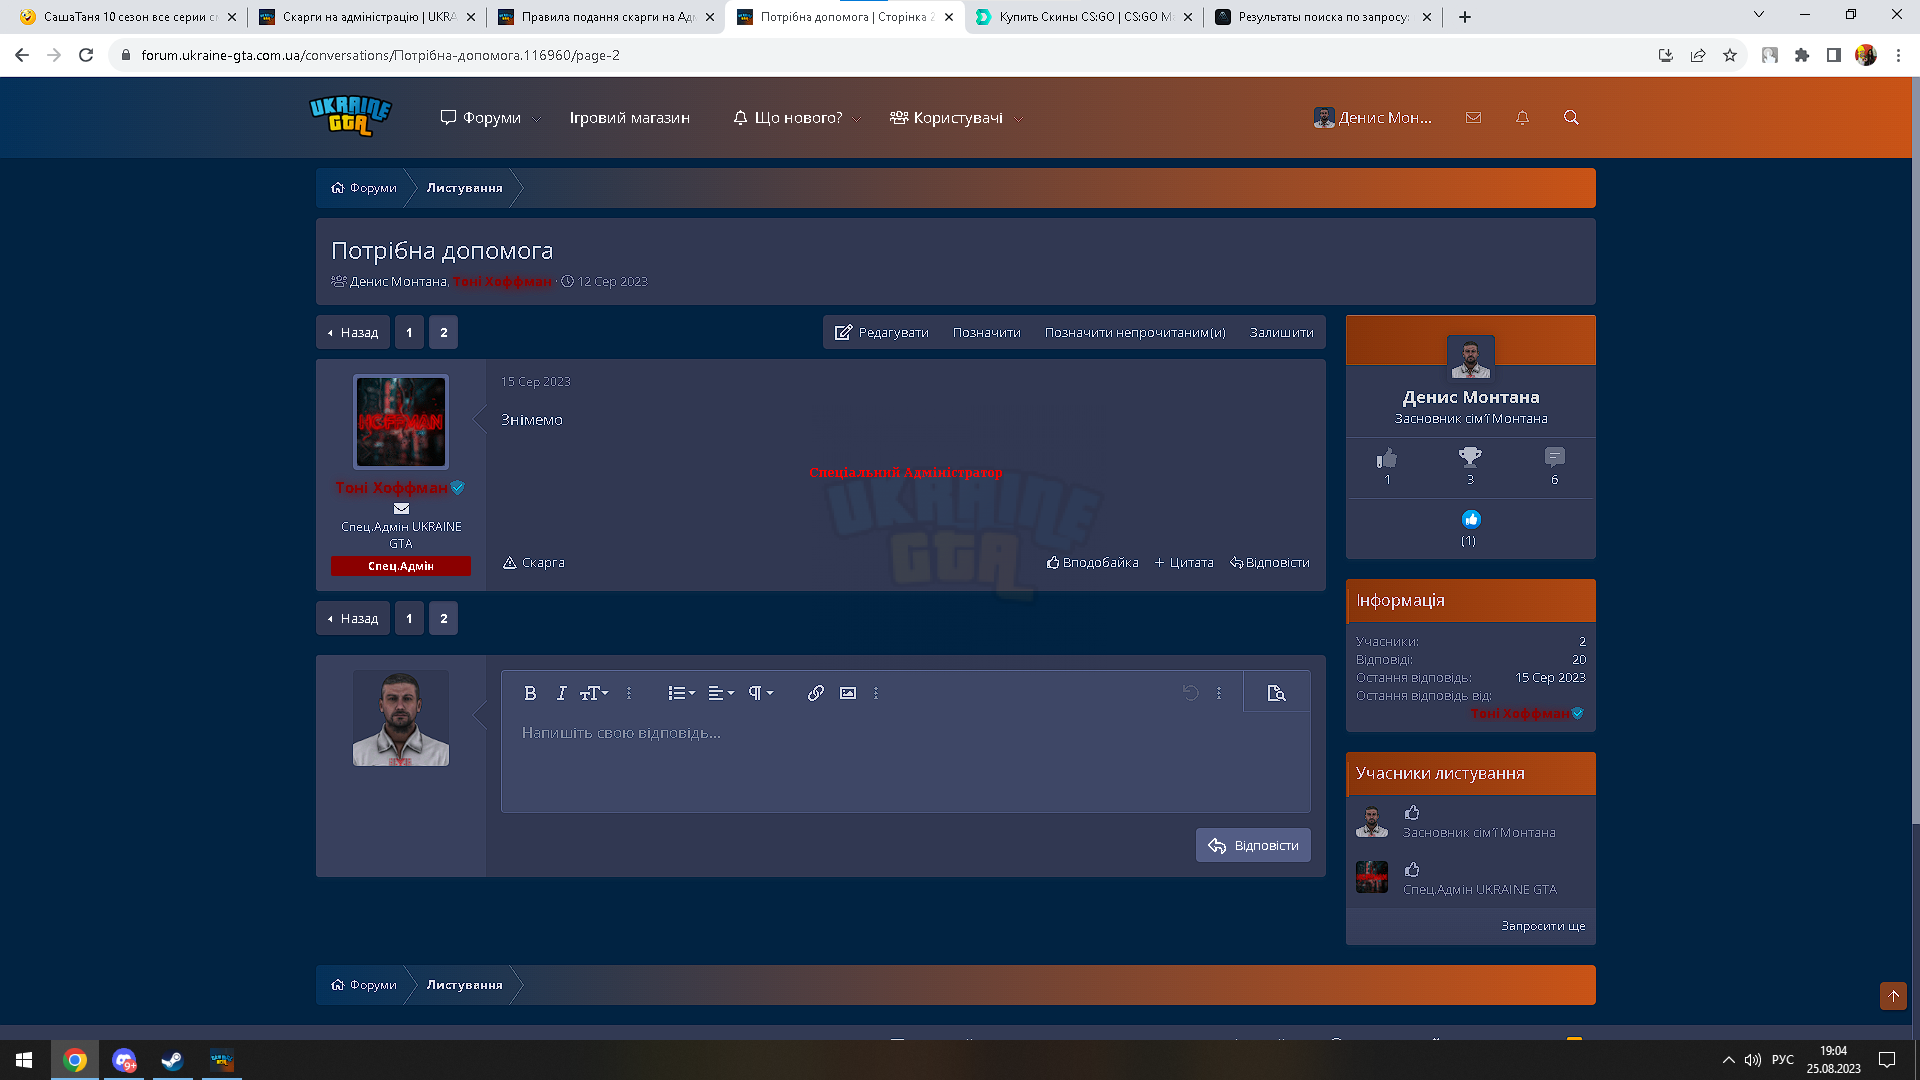The height and width of the screenshot is (1080, 1920).
Task: Click Редагувати conversation button
Action: [882, 333]
